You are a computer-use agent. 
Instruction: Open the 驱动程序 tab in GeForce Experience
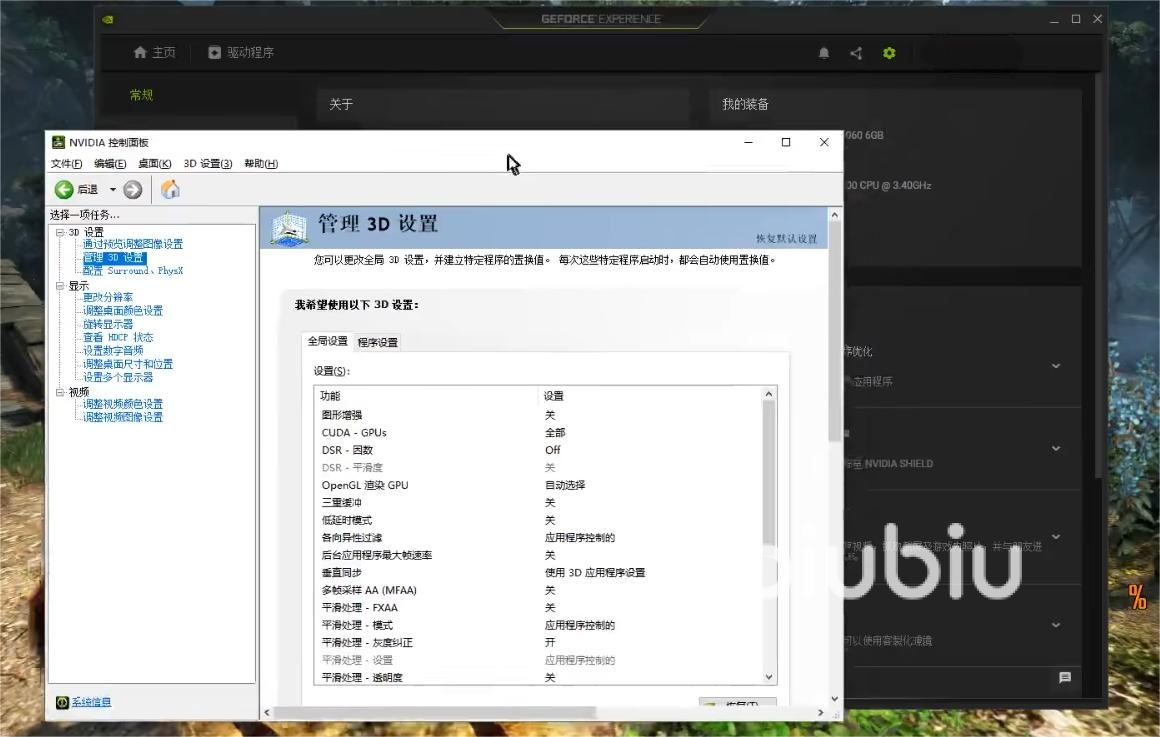pyautogui.click(x=241, y=53)
